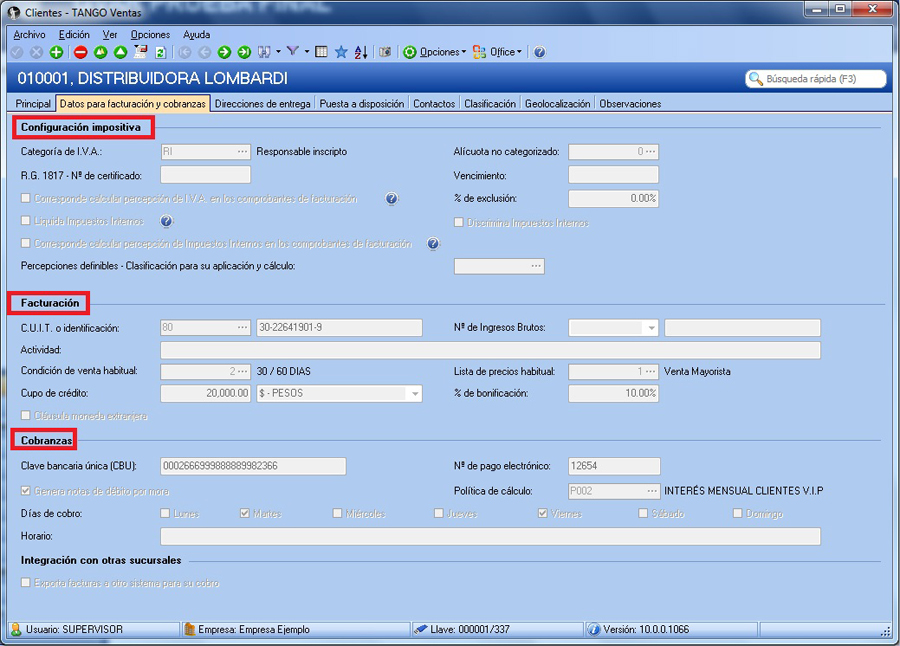Click the green plus add-record icon
900x646 pixels.
56,52
